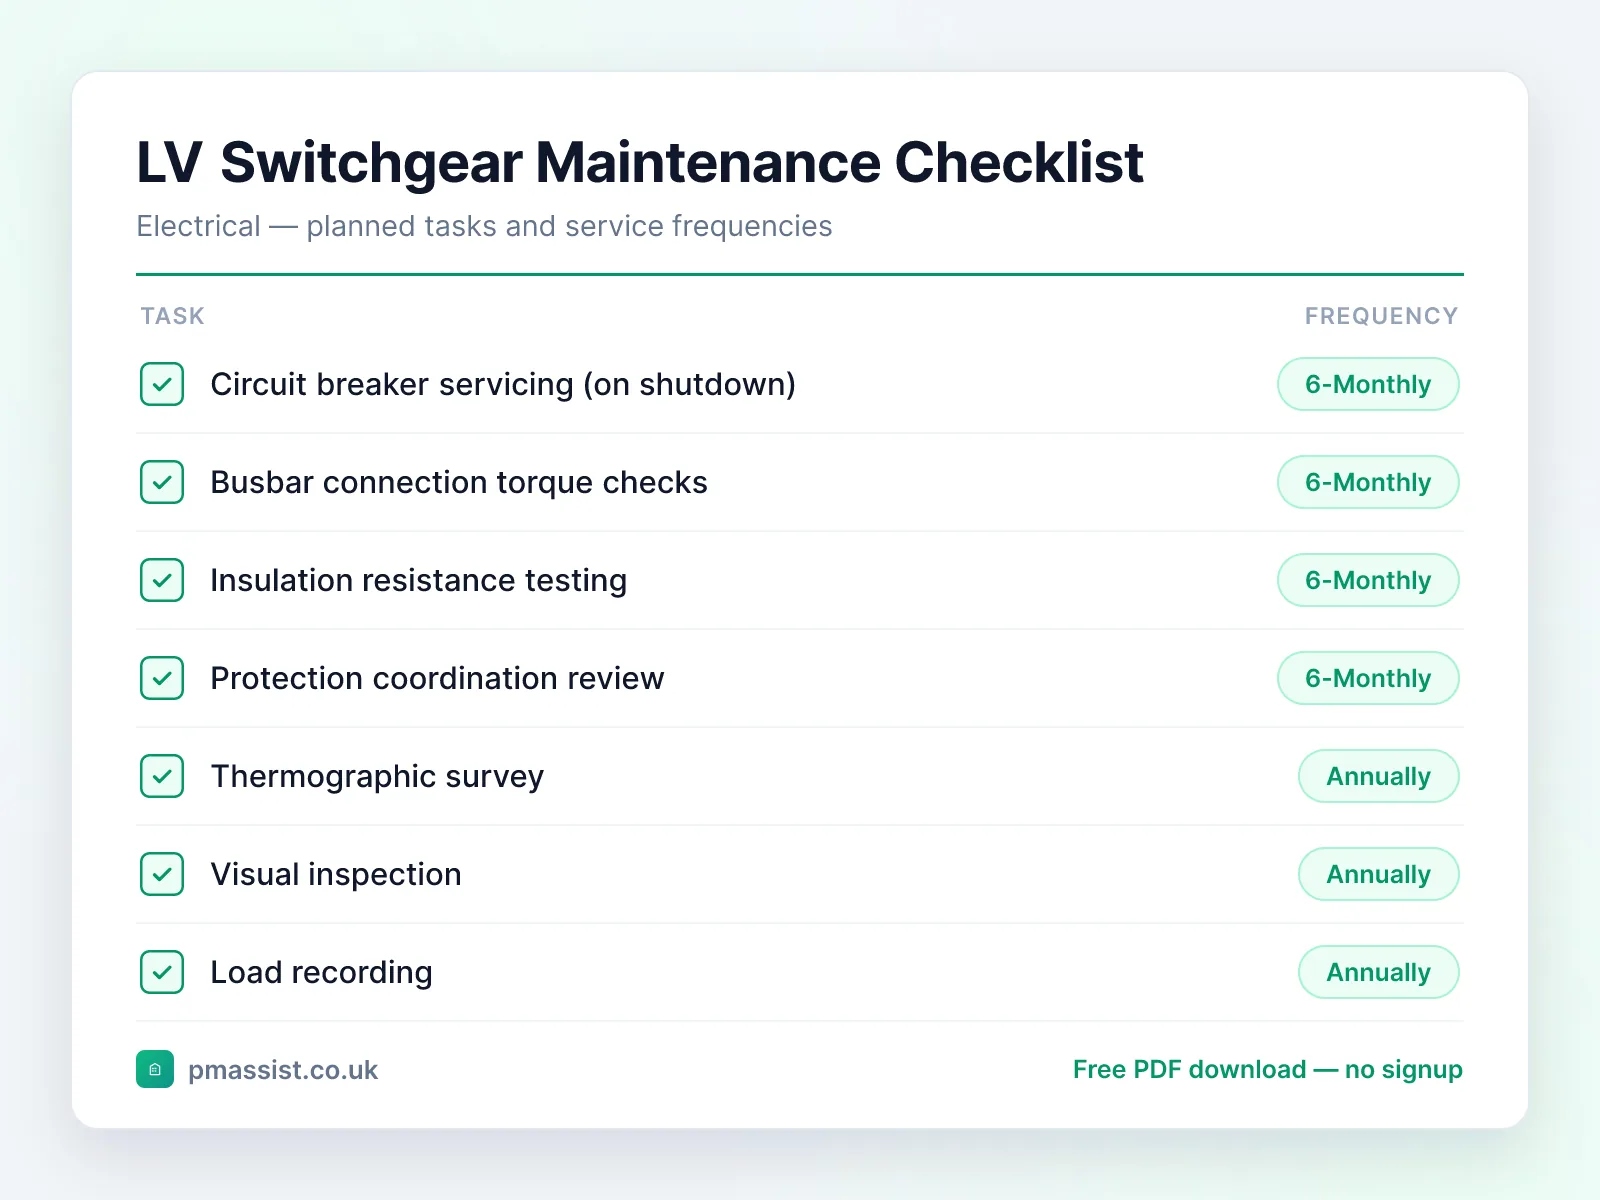Click the Electrical planned tasks subtitle
The width and height of the screenshot is (1600, 1200).
point(484,227)
